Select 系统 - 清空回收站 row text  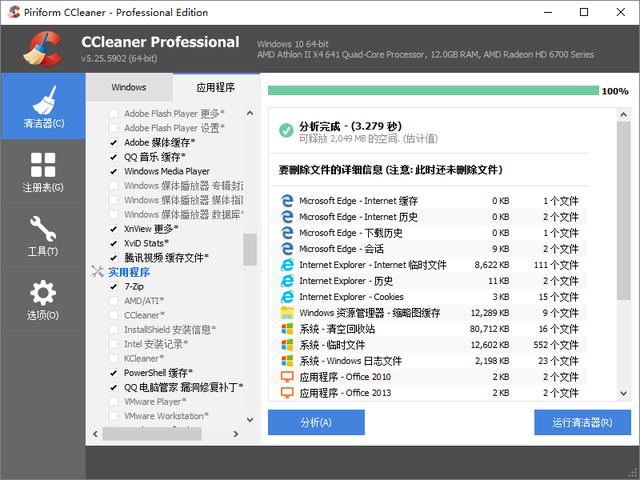(337, 329)
